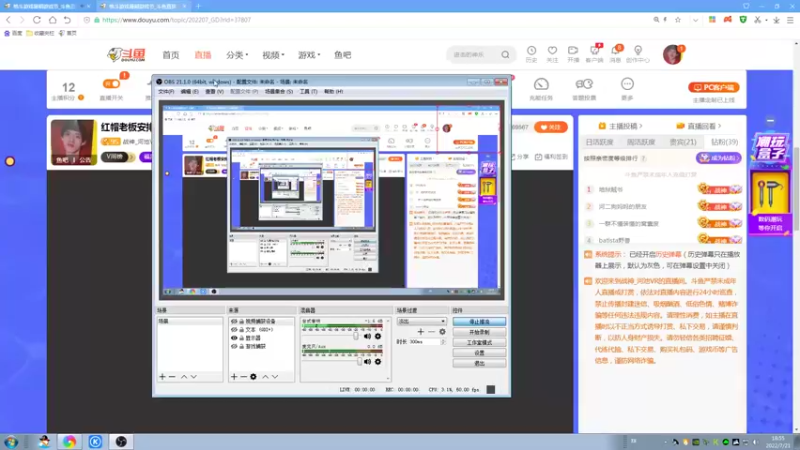The width and height of the screenshot is (800, 450).
Task: Toggle lock on 显示器 source
Action: click(241, 338)
